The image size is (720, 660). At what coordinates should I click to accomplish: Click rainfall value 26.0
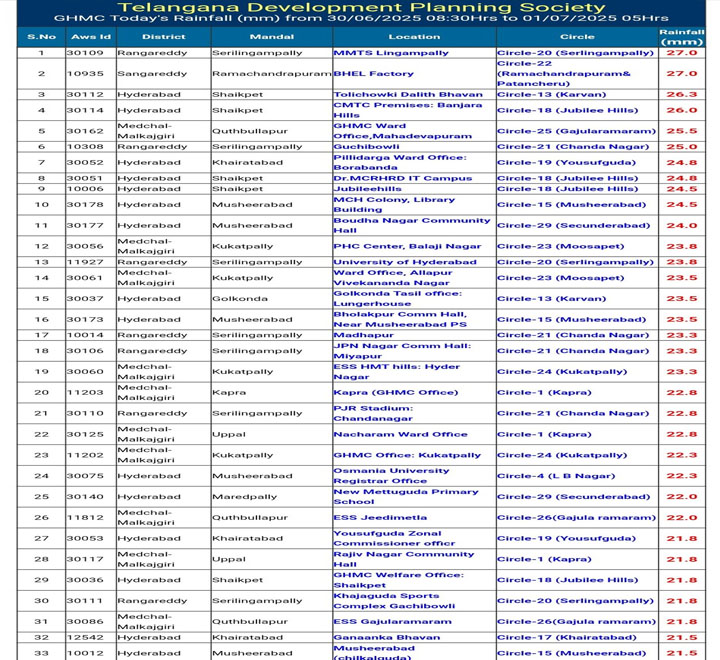(682, 110)
